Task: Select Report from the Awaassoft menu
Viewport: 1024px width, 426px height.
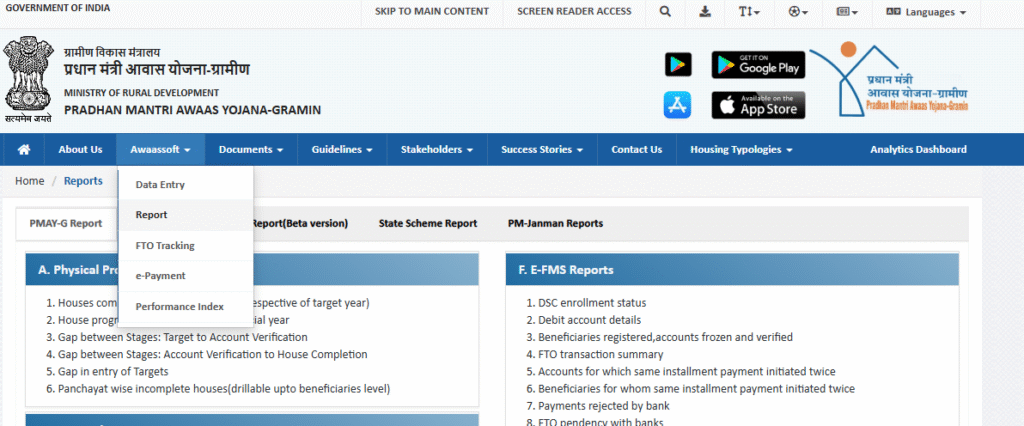Action: [152, 215]
